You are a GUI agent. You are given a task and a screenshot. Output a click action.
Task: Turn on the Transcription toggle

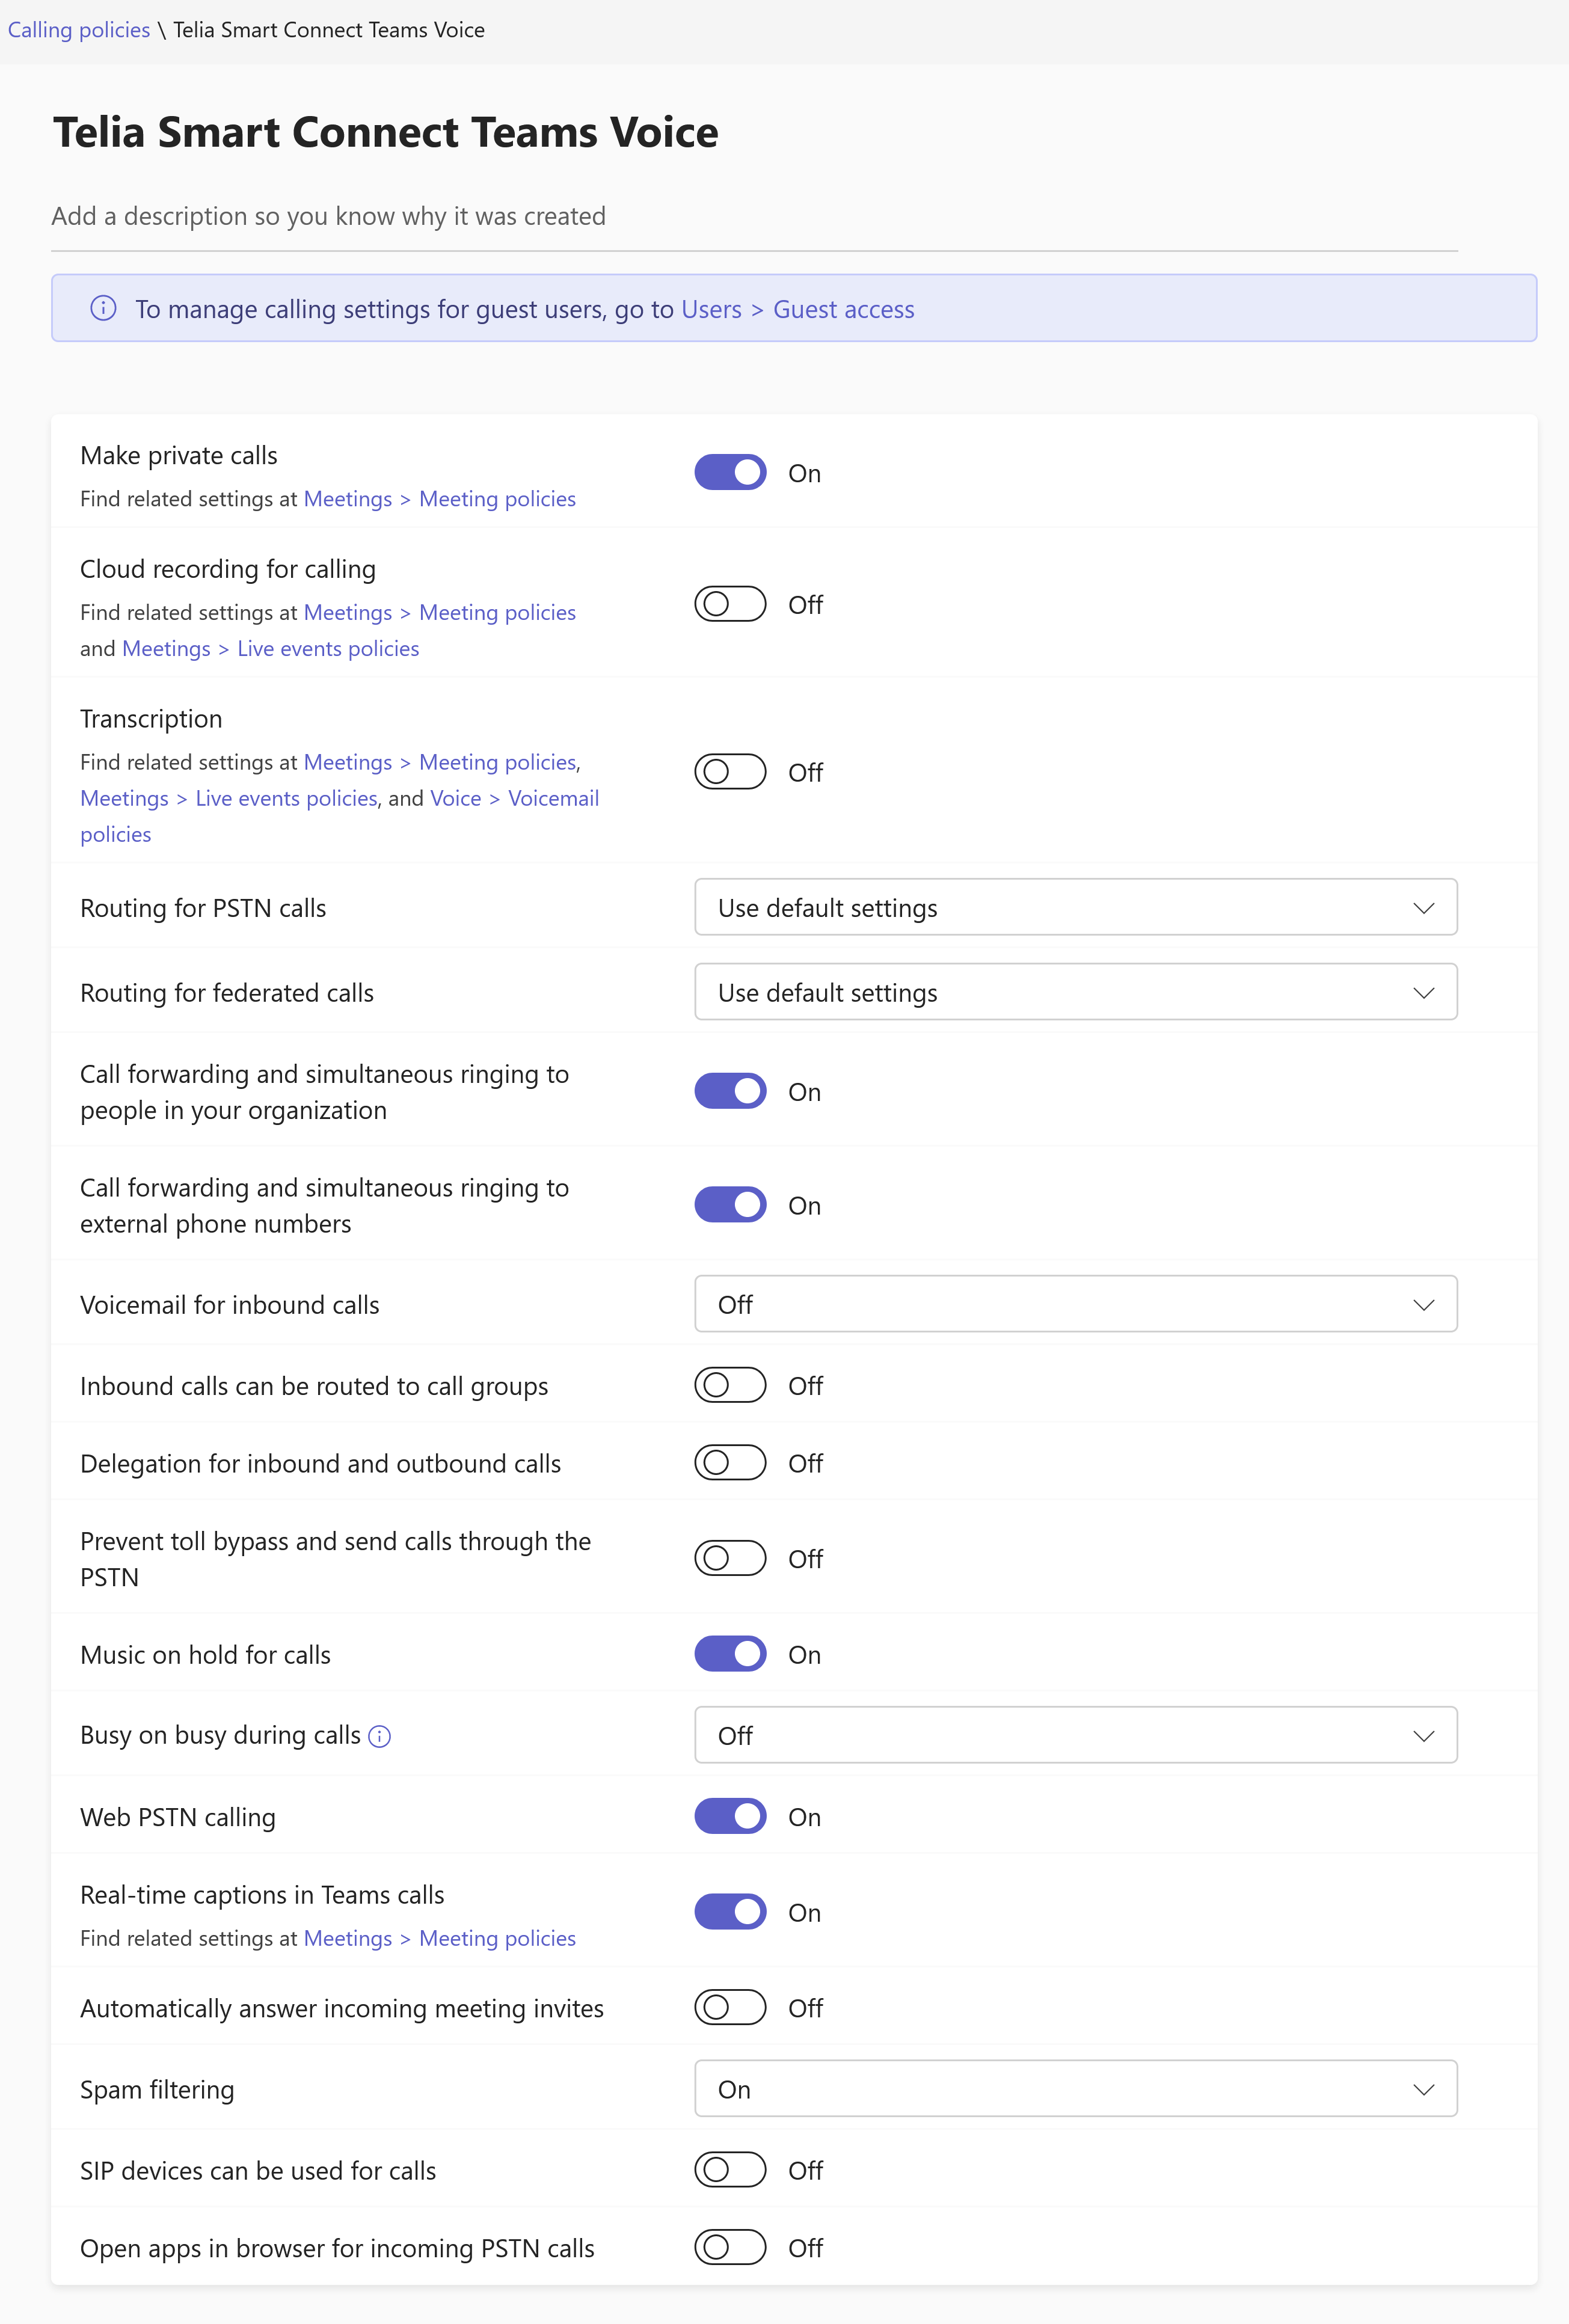(x=730, y=772)
